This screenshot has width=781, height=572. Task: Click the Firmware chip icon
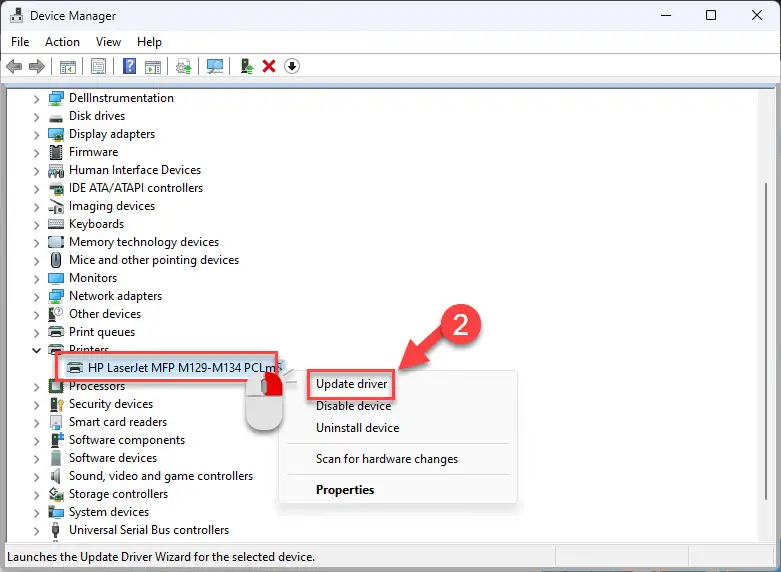click(x=56, y=152)
